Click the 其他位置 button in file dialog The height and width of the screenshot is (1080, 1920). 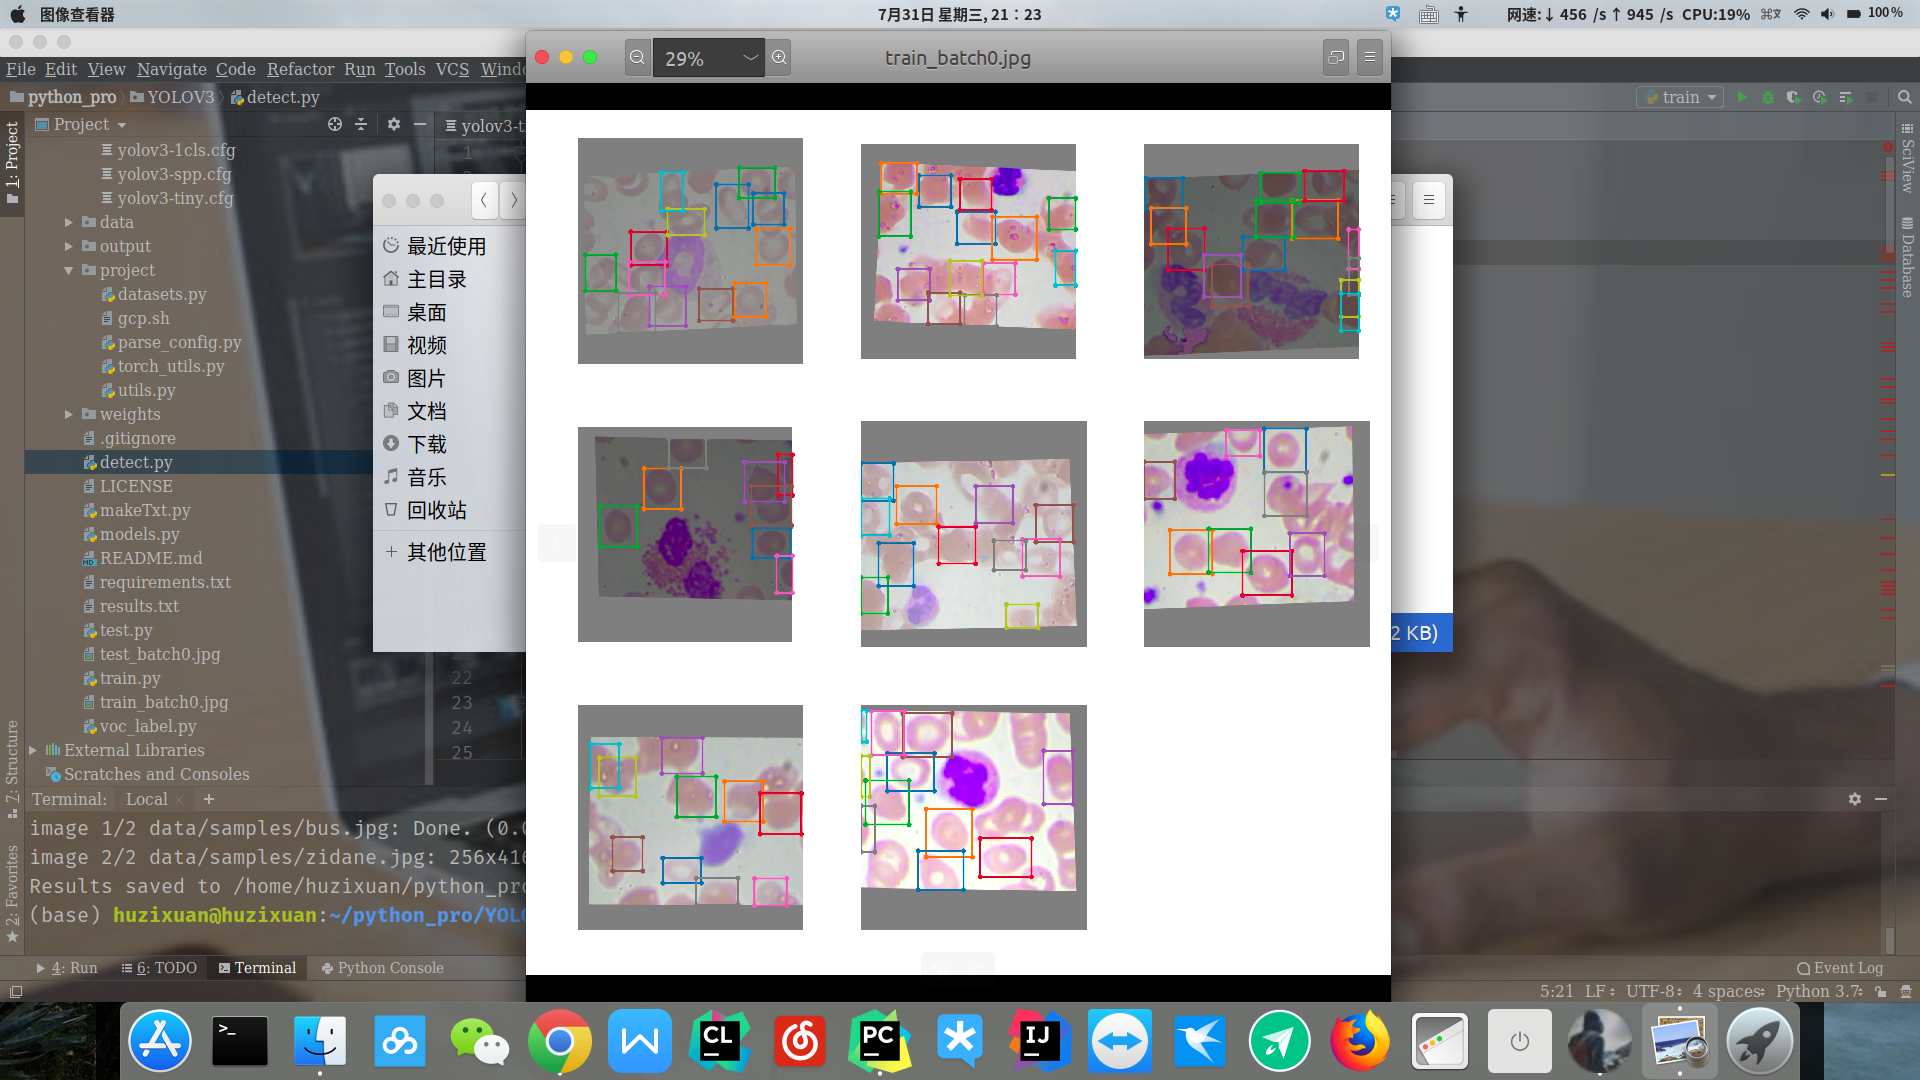(447, 551)
